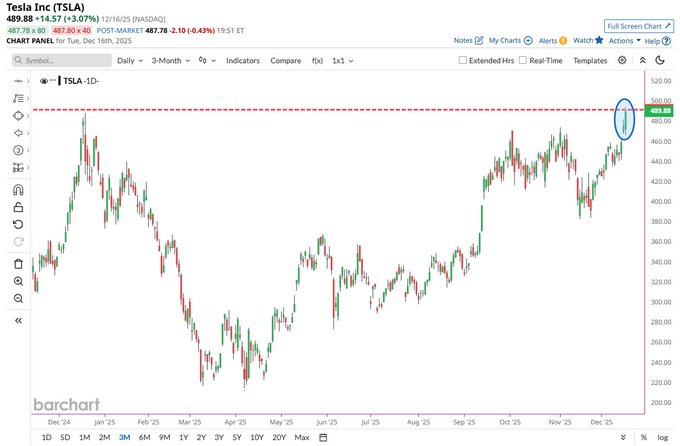
Task: Select the 20Y time range
Action: pyautogui.click(x=279, y=437)
